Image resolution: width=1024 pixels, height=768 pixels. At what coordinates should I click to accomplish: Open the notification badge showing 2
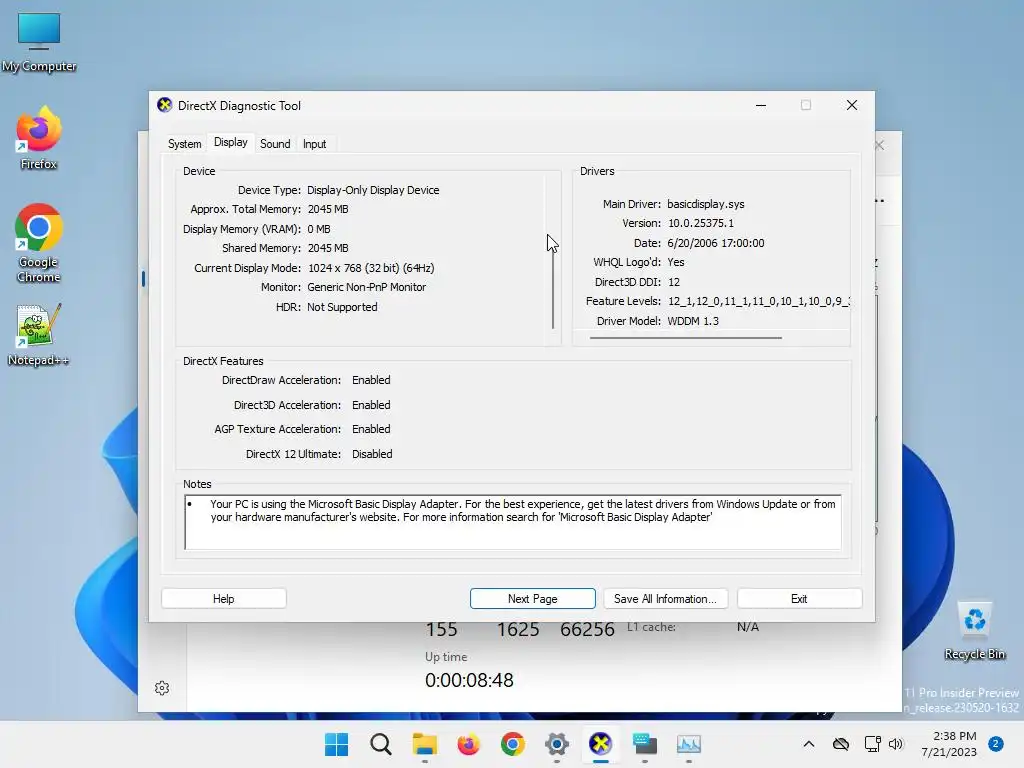tap(996, 744)
